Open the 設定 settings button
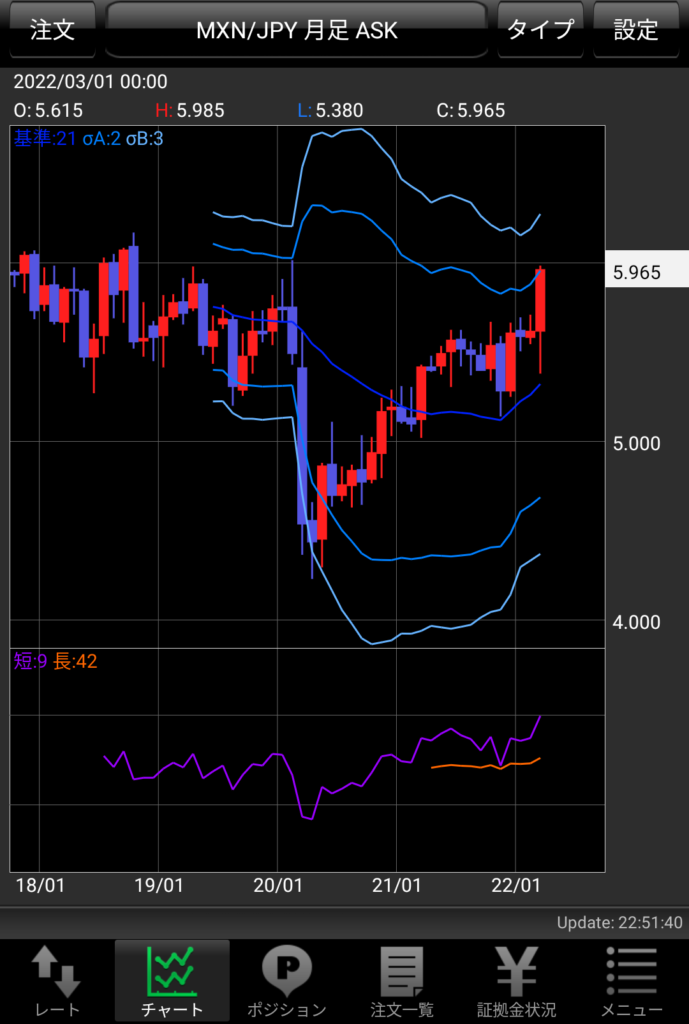Viewport: 689px width, 1024px height. pyautogui.click(x=635, y=29)
